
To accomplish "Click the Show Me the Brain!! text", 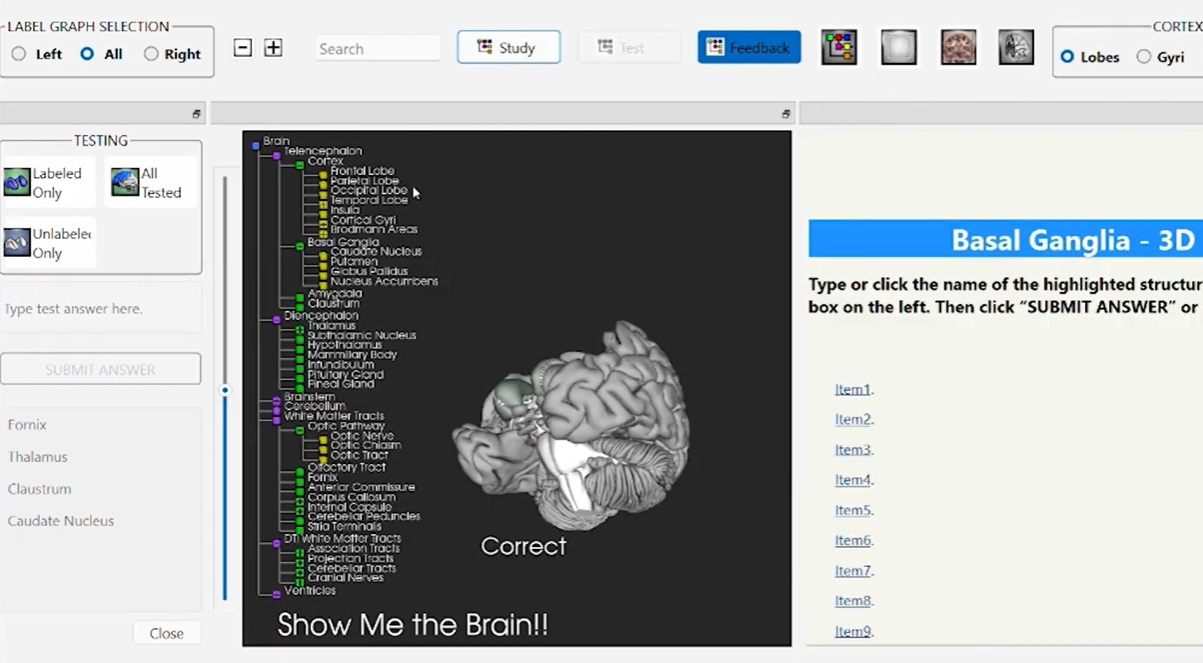I will 413,625.
